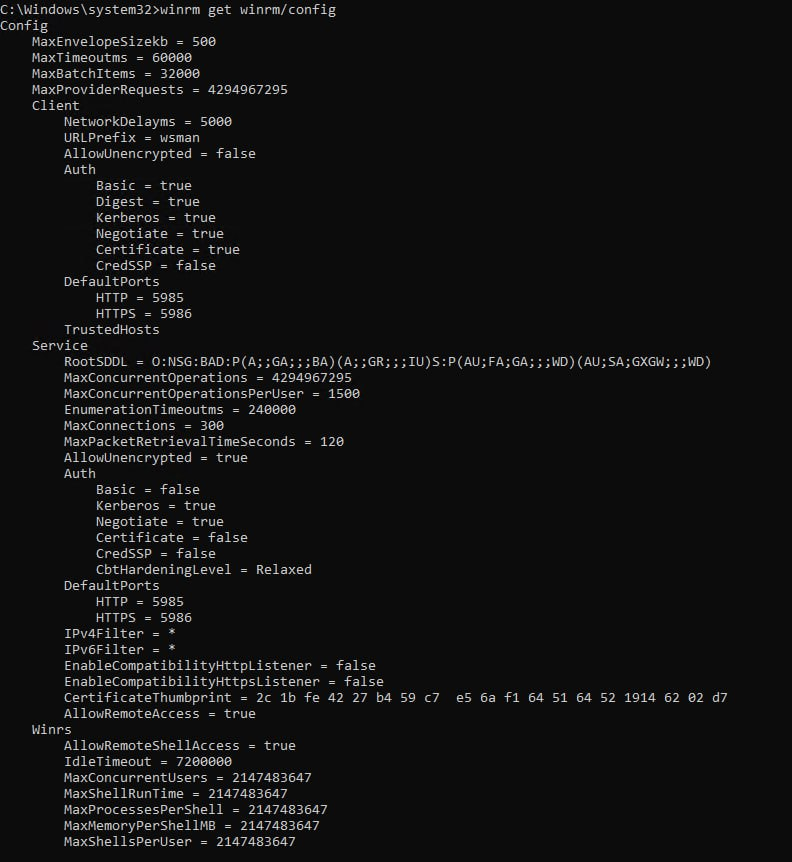Click the TrustedHosts line

112,329
